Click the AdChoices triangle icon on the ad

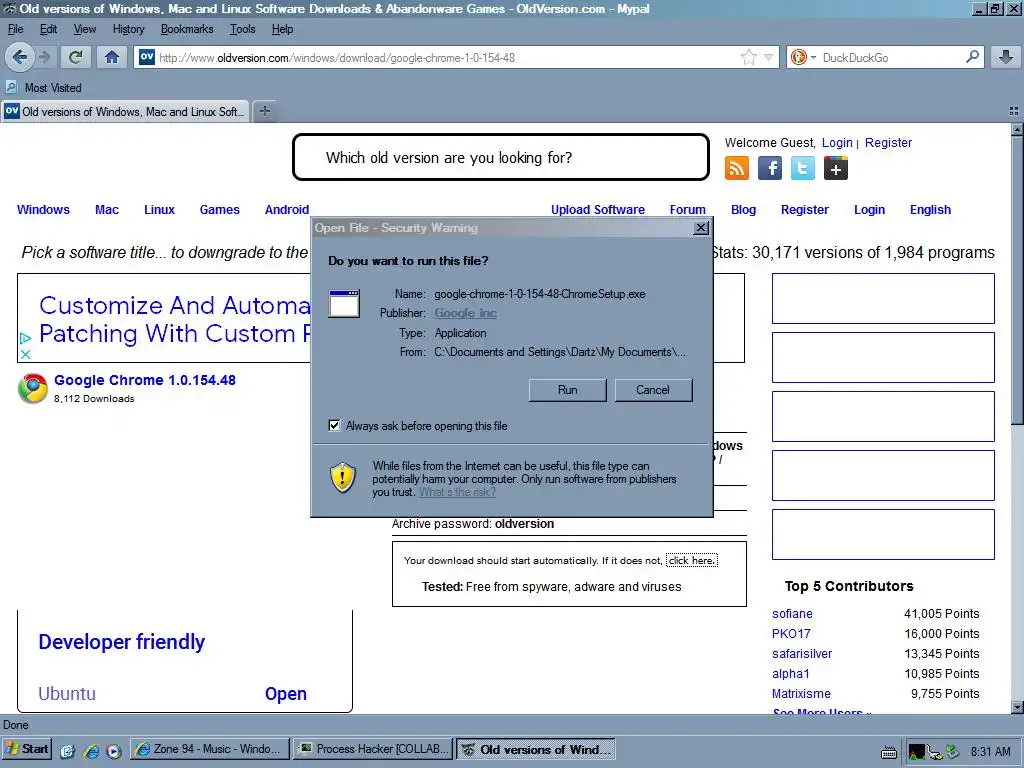coord(25,338)
